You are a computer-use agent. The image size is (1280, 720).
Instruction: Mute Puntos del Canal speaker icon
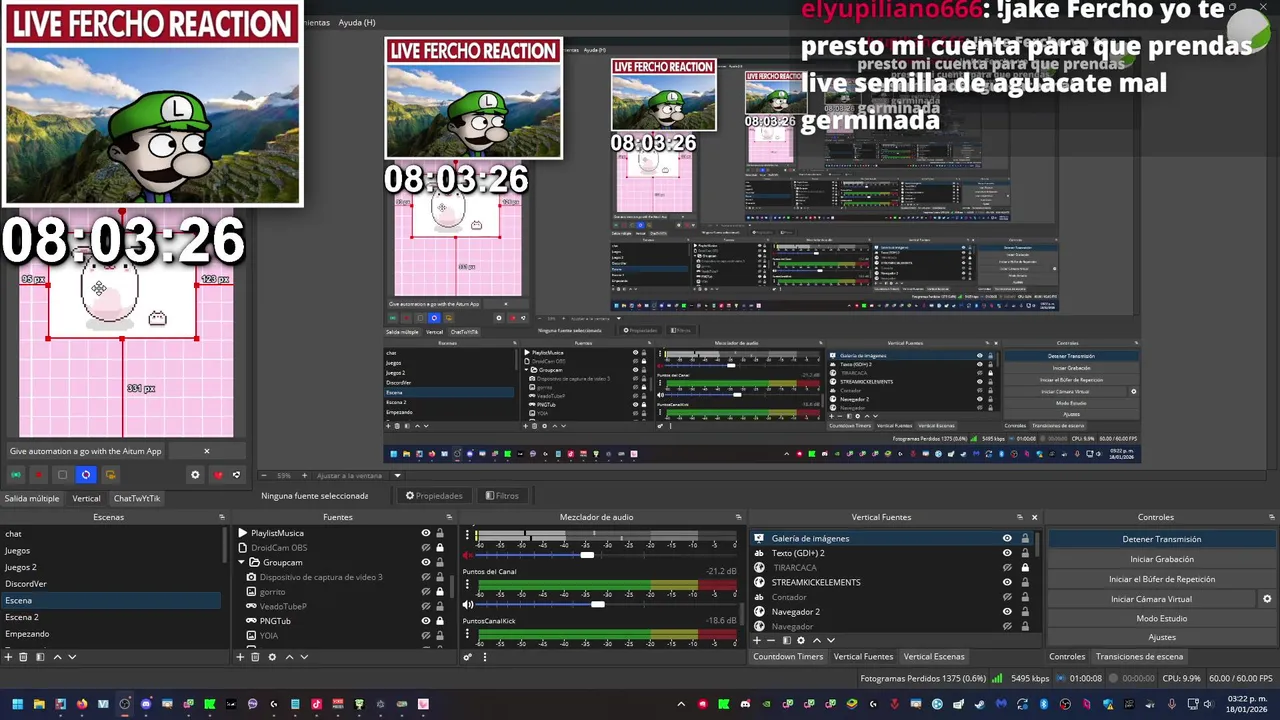pyautogui.click(x=467, y=604)
